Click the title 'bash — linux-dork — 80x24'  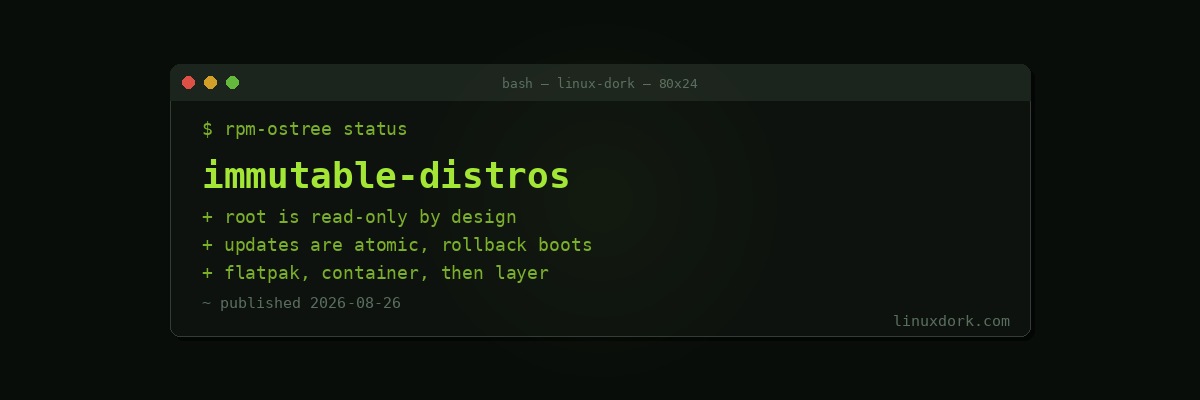pos(600,84)
